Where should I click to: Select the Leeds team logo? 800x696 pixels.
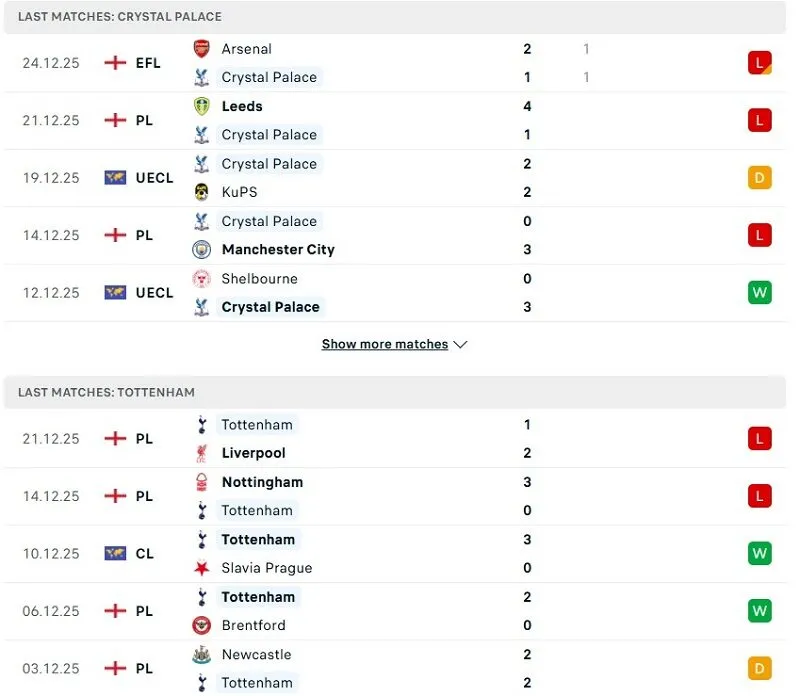[203, 106]
